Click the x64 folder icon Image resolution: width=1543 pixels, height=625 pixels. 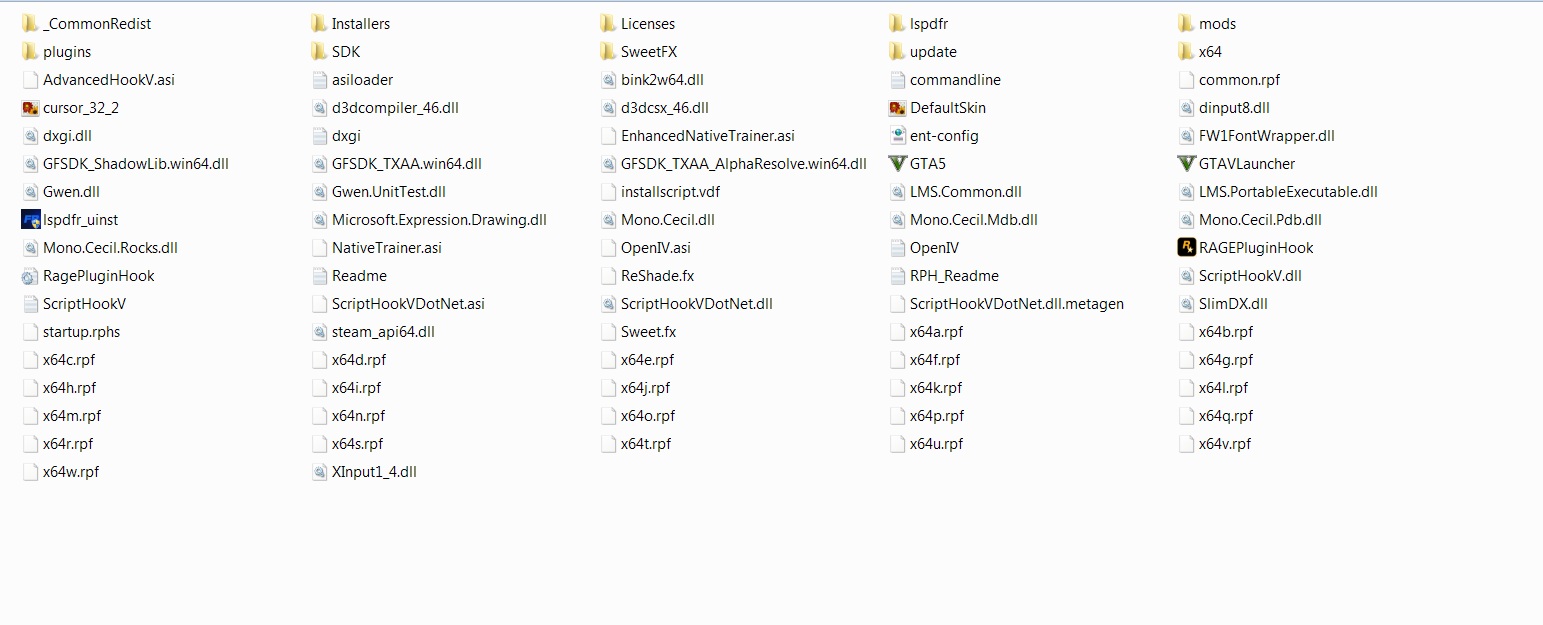(1186, 51)
